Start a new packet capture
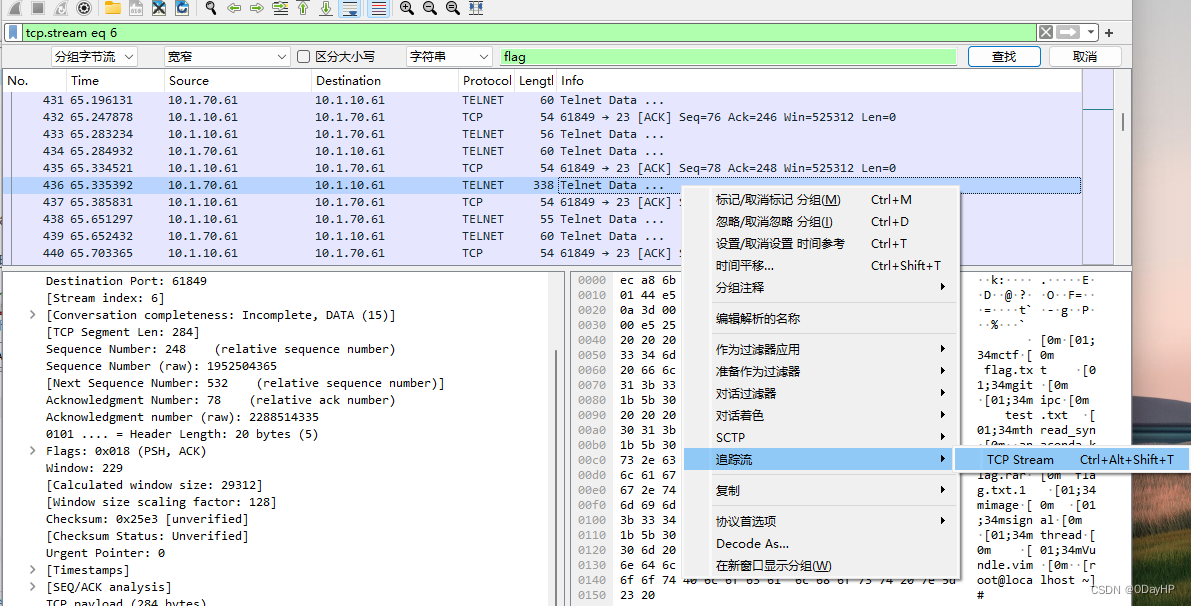1191x606 pixels. tap(14, 8)
